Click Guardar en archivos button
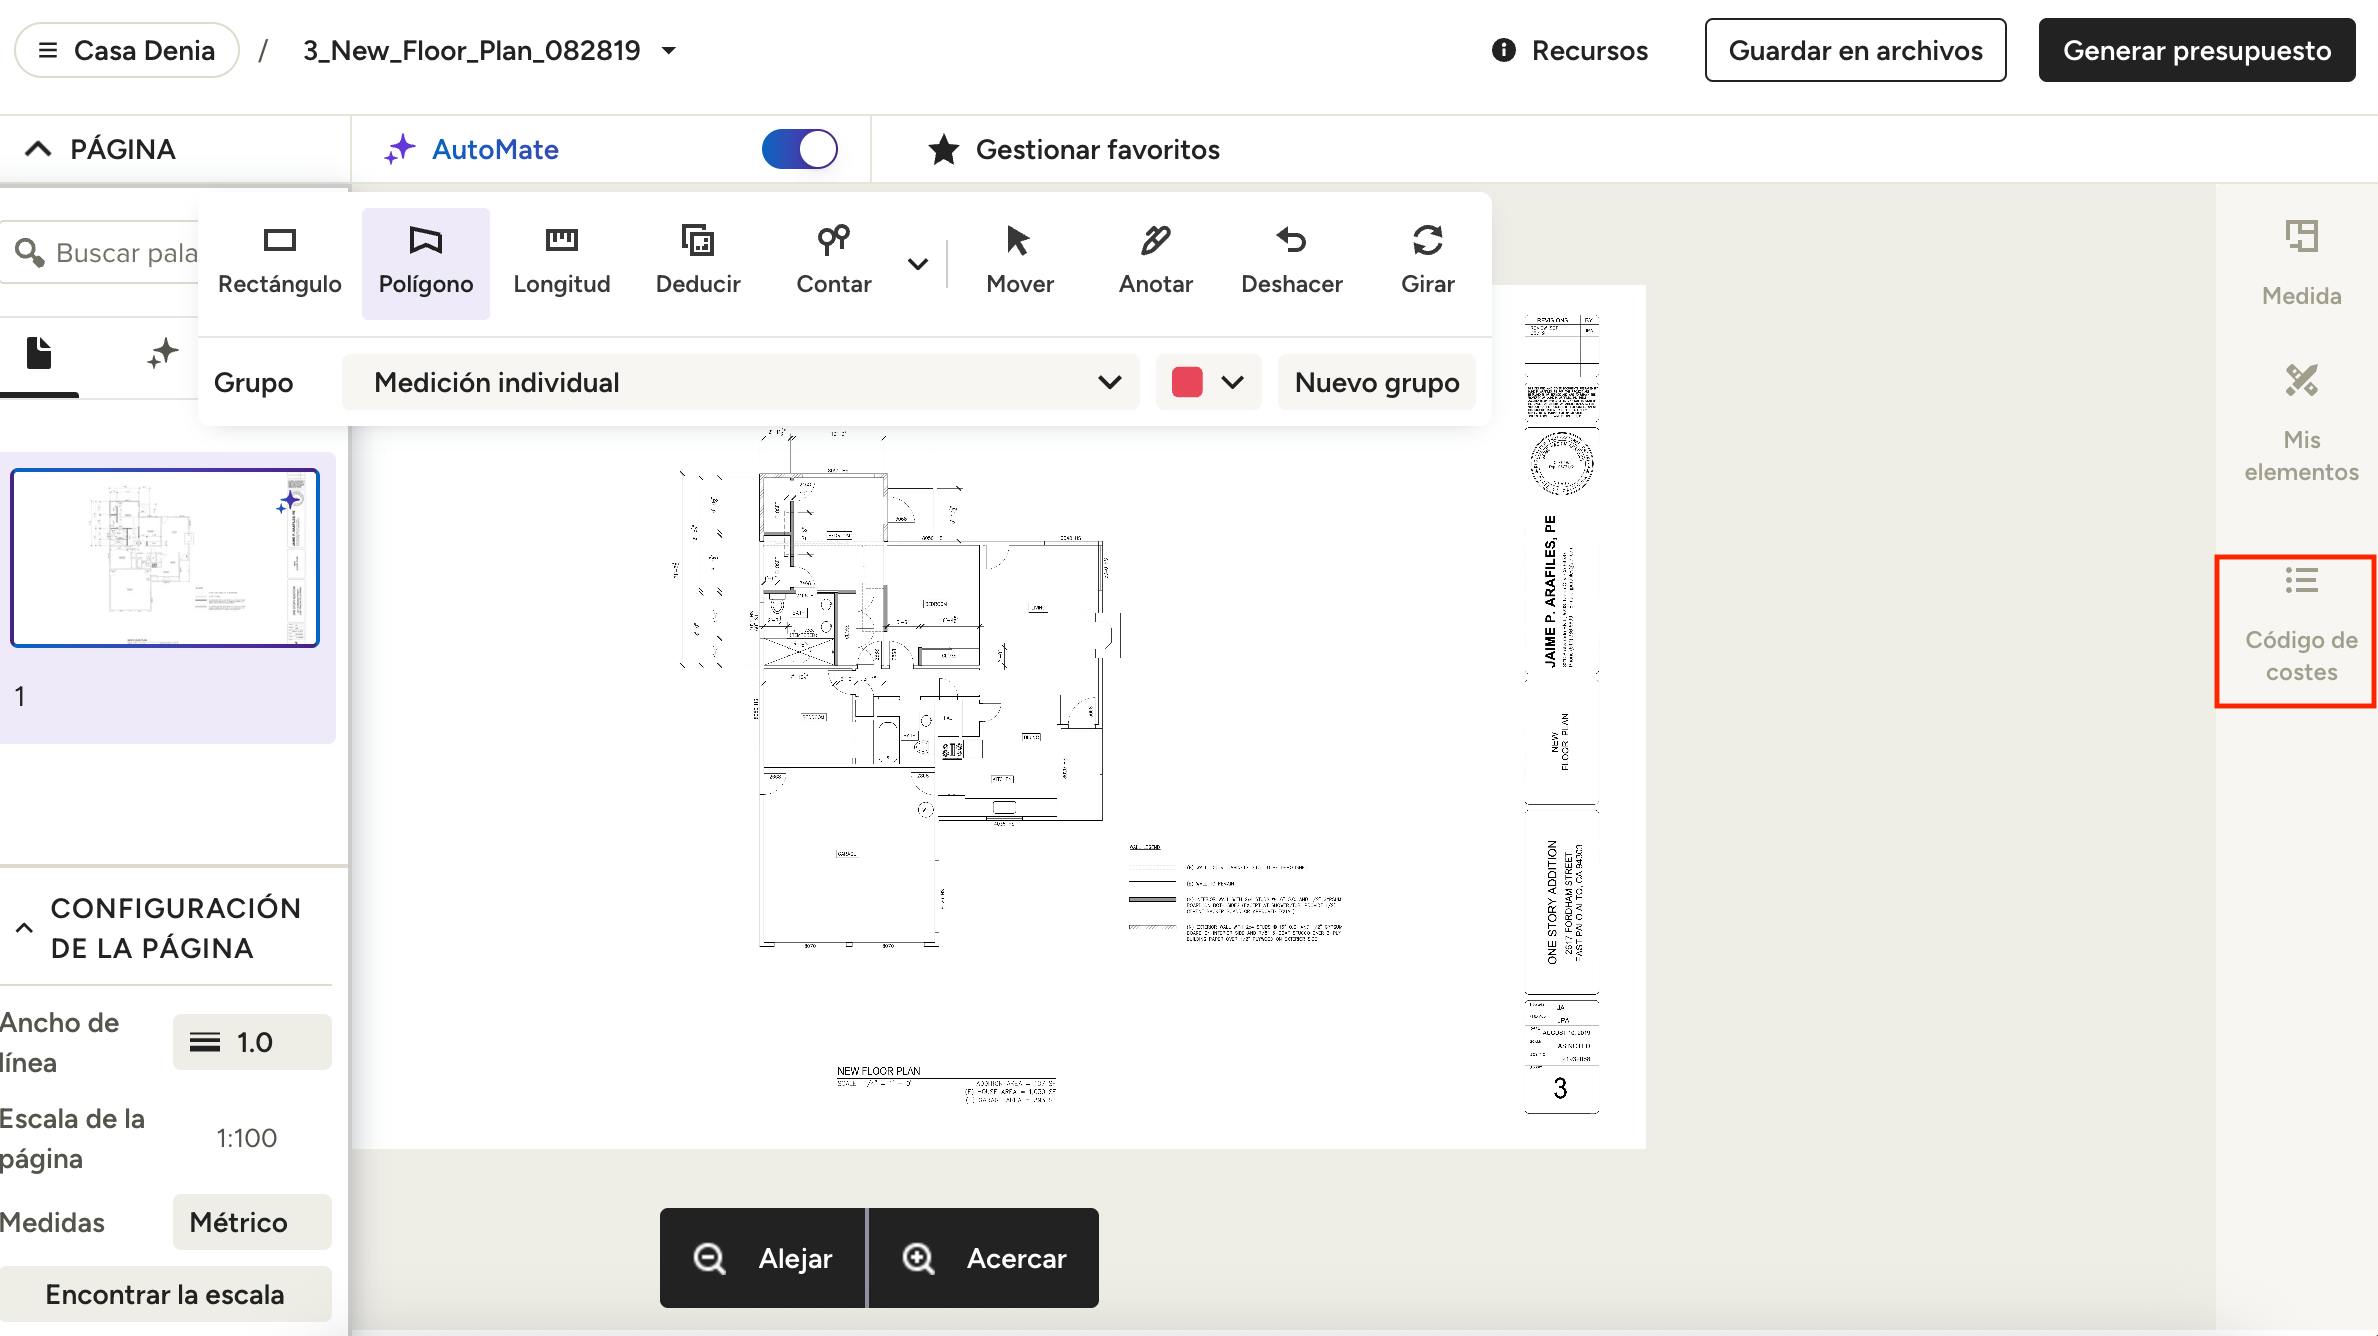This screenshot has width=2378, height=1336. (1856, 50)
